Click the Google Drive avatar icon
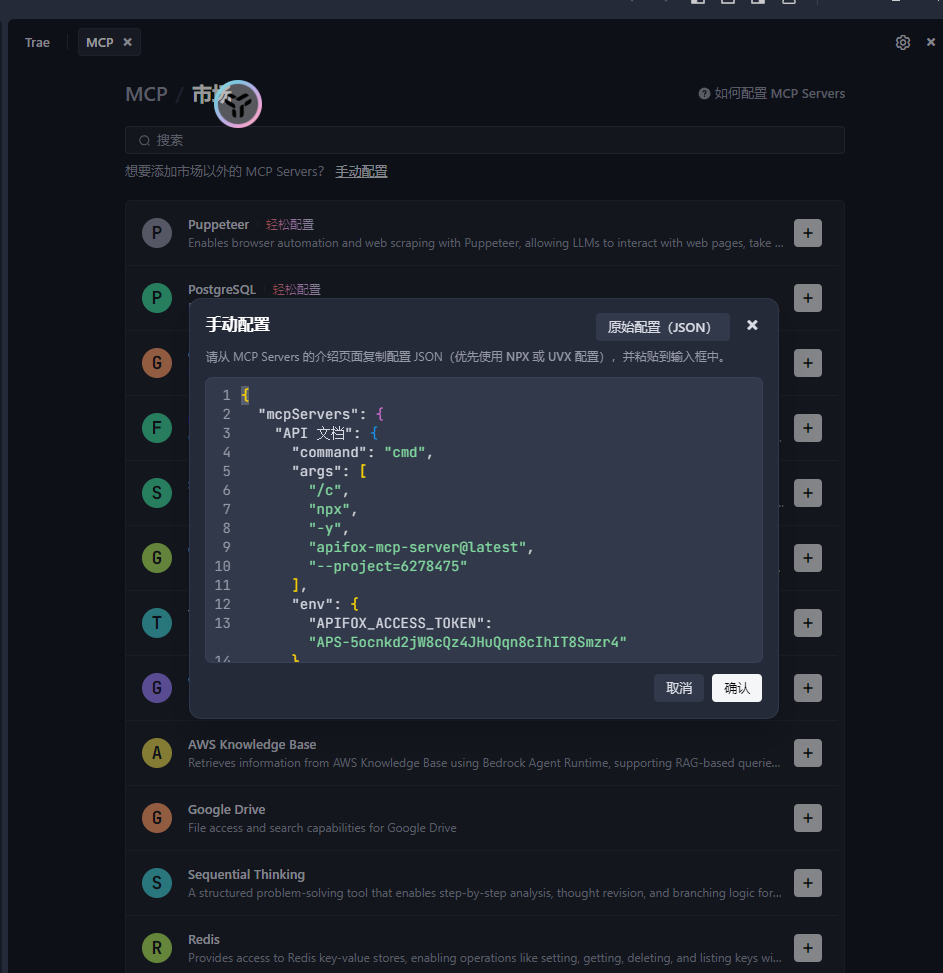 (157, 818)
